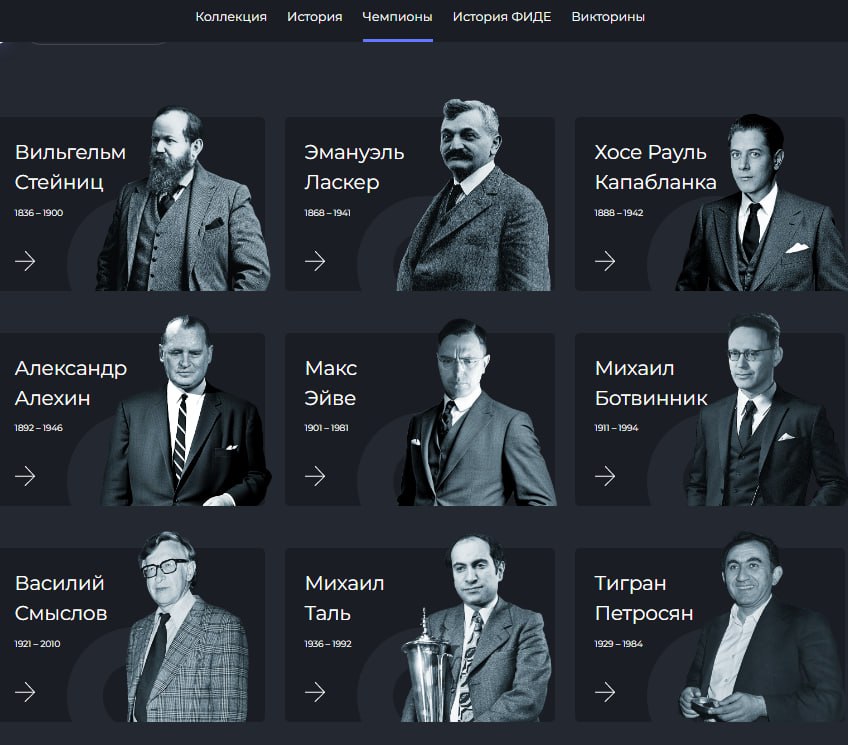Click Эмануэль Ласкер's portrait photo

[474, 195]
